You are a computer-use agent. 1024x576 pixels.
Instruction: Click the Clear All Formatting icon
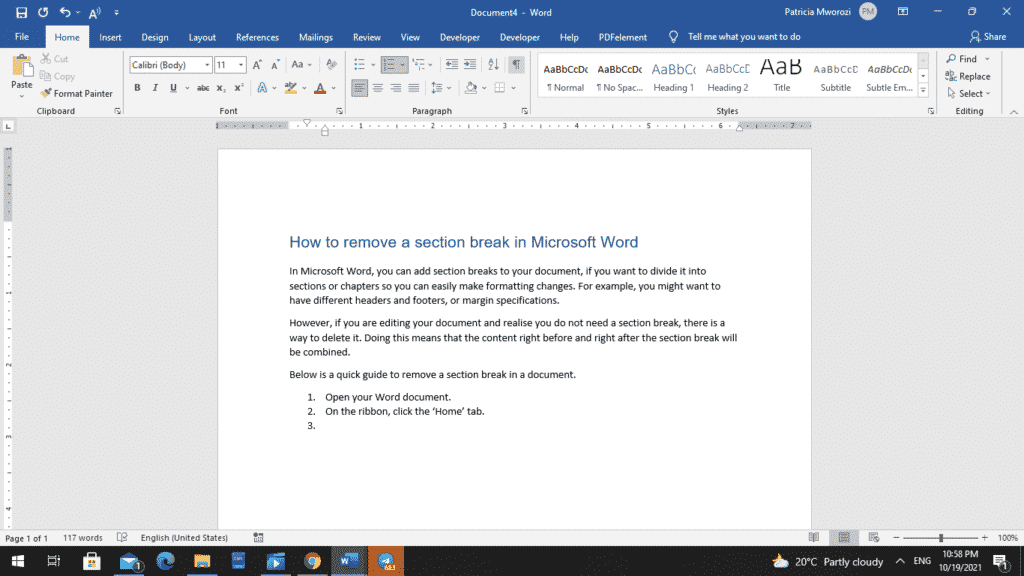[x=329, y=64]
